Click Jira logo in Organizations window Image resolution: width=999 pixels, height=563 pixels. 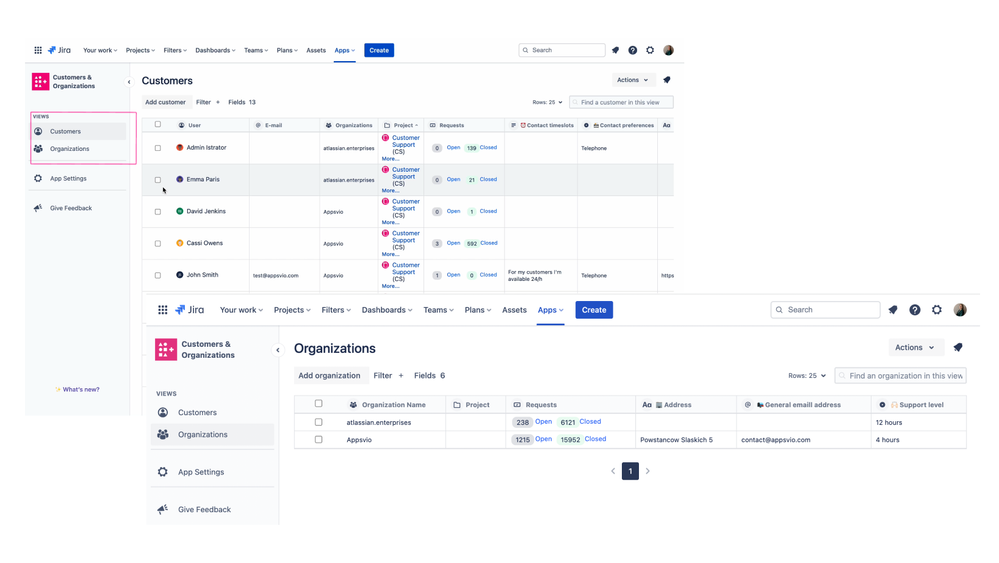190,310
